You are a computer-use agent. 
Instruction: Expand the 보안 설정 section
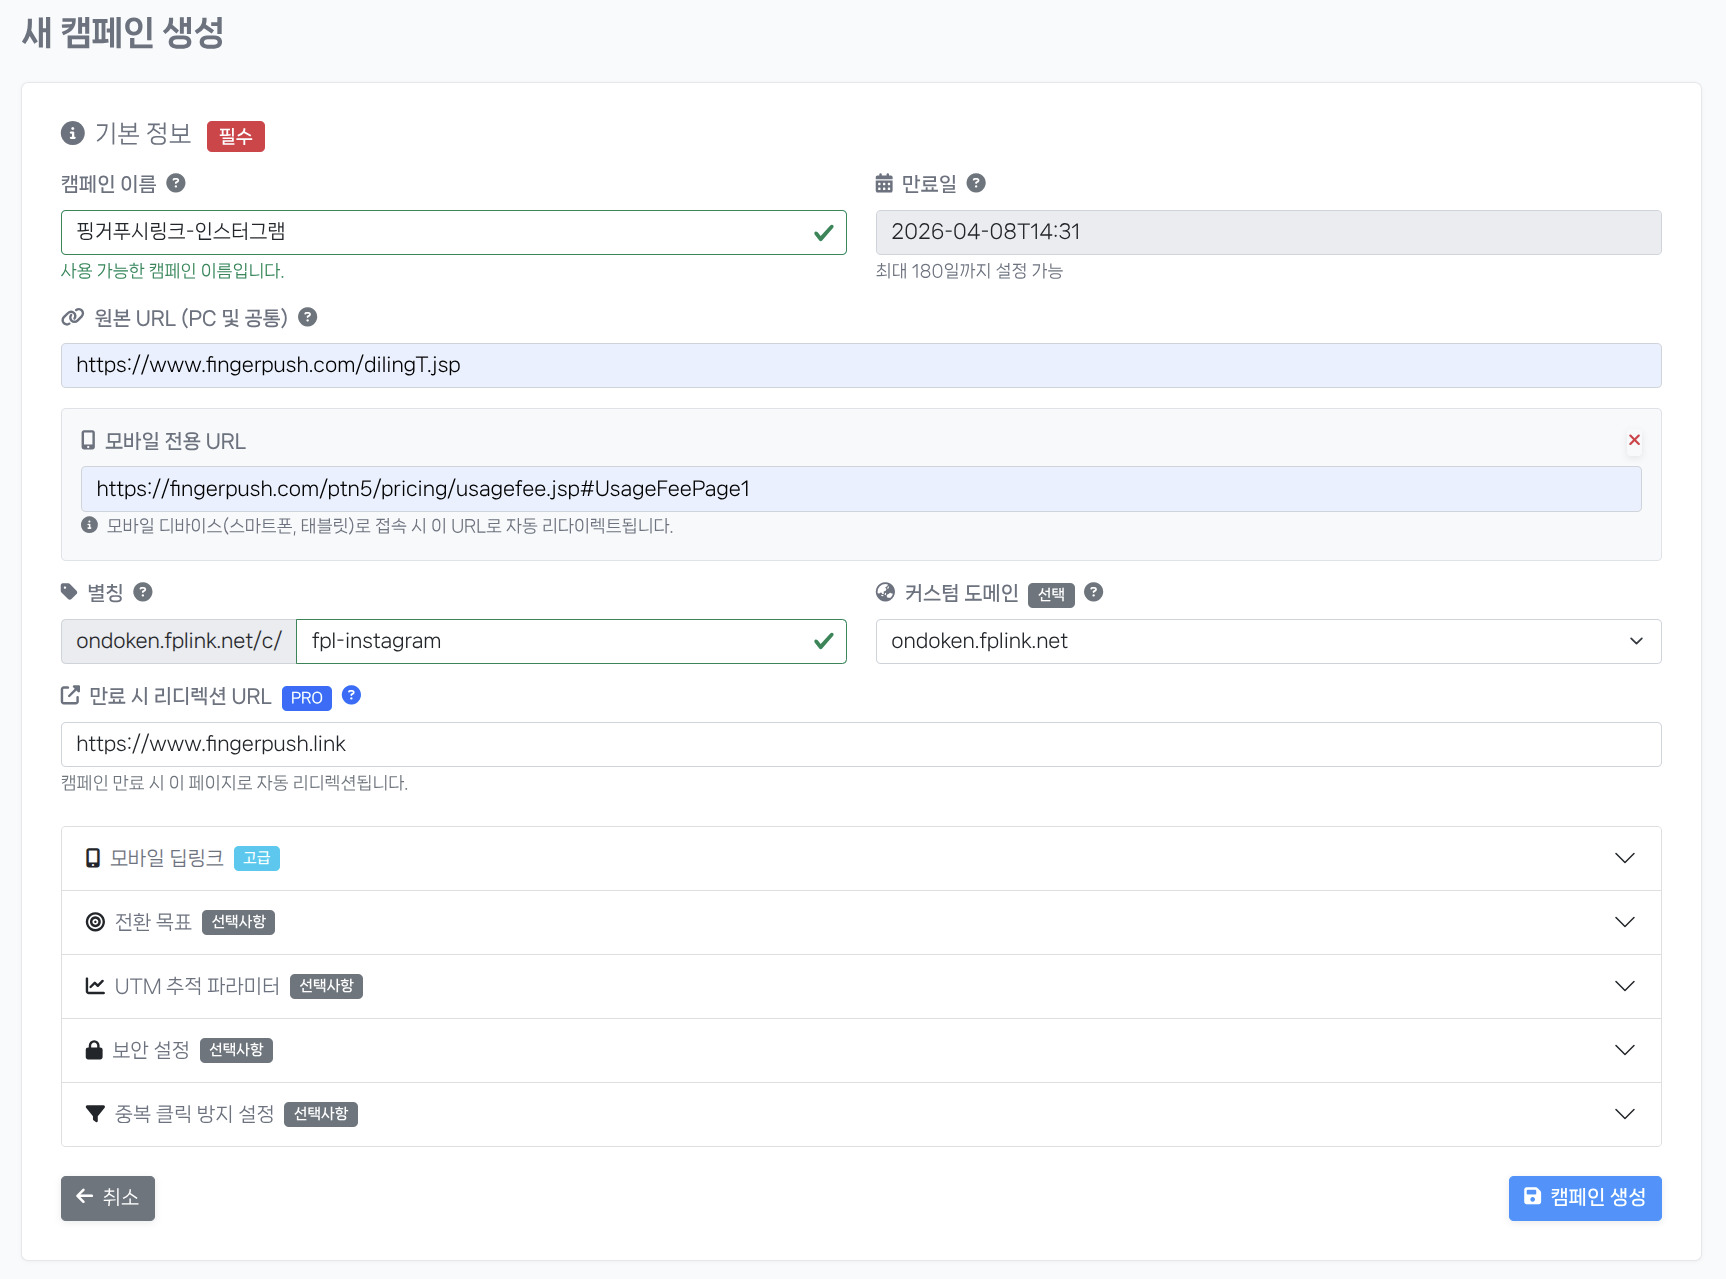click(x=860, y=1050)
